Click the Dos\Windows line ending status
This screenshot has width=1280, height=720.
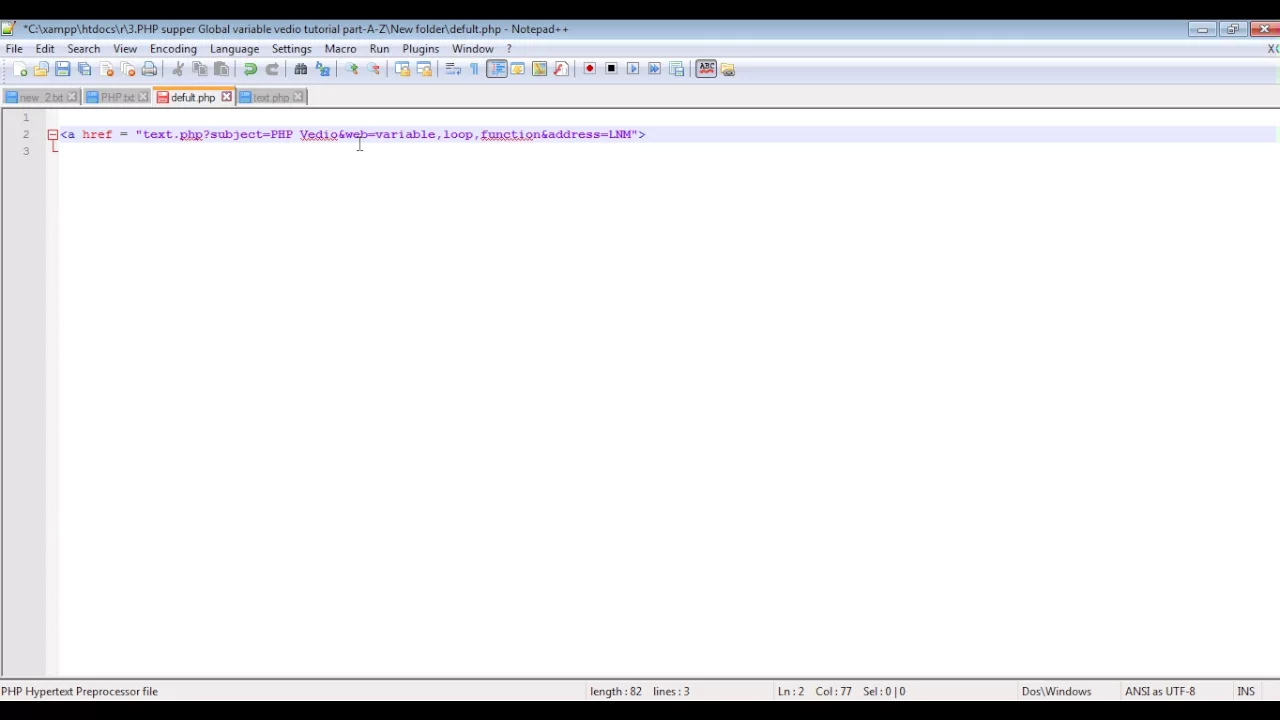1056,691
